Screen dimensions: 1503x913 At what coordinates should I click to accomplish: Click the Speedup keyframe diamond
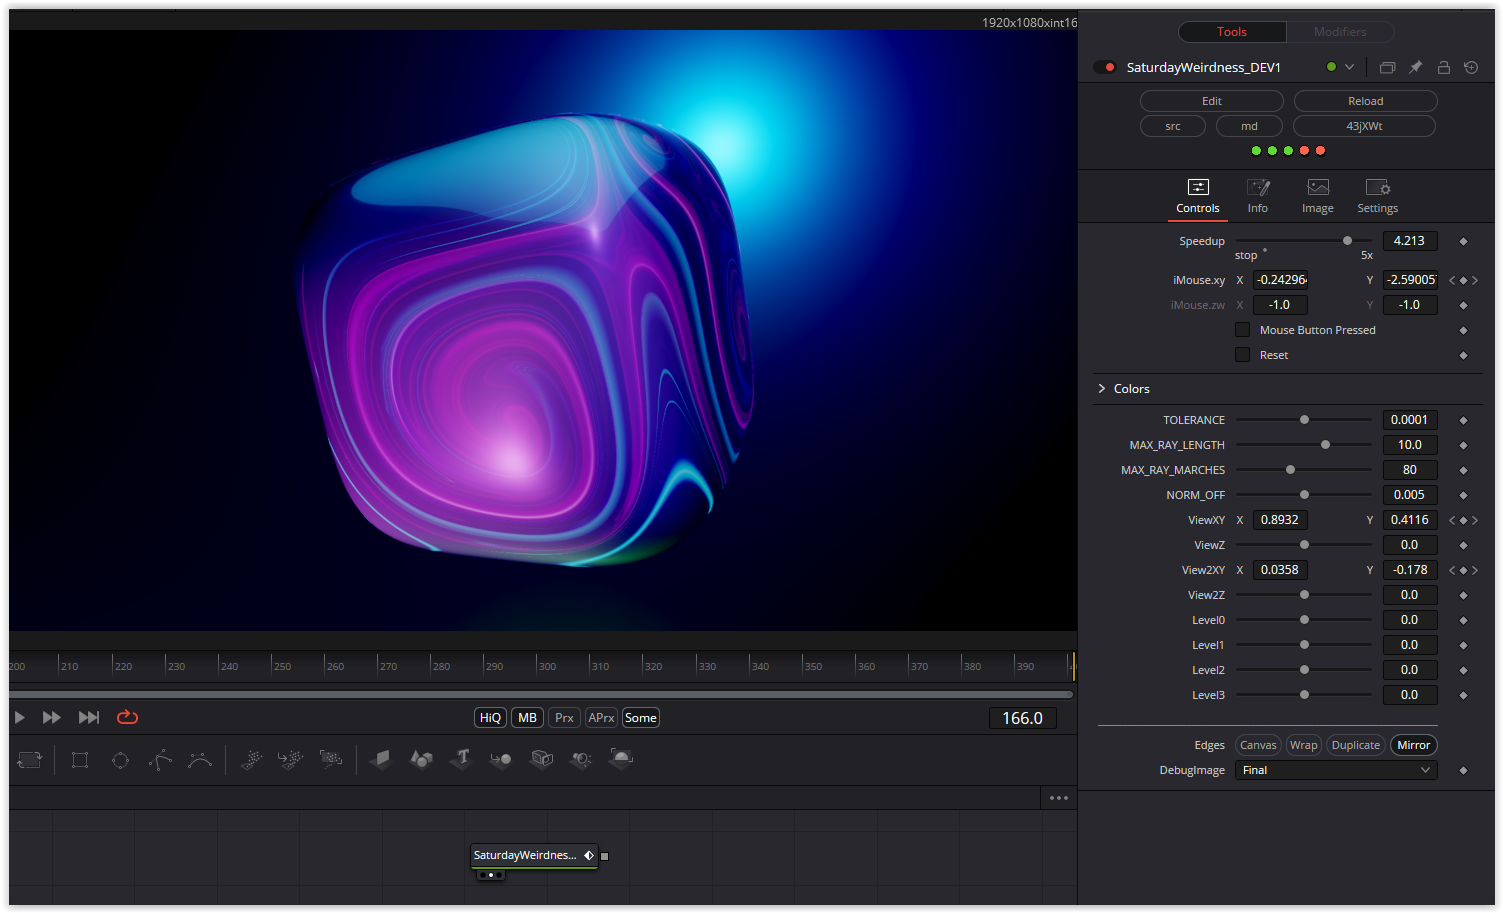1463,241
